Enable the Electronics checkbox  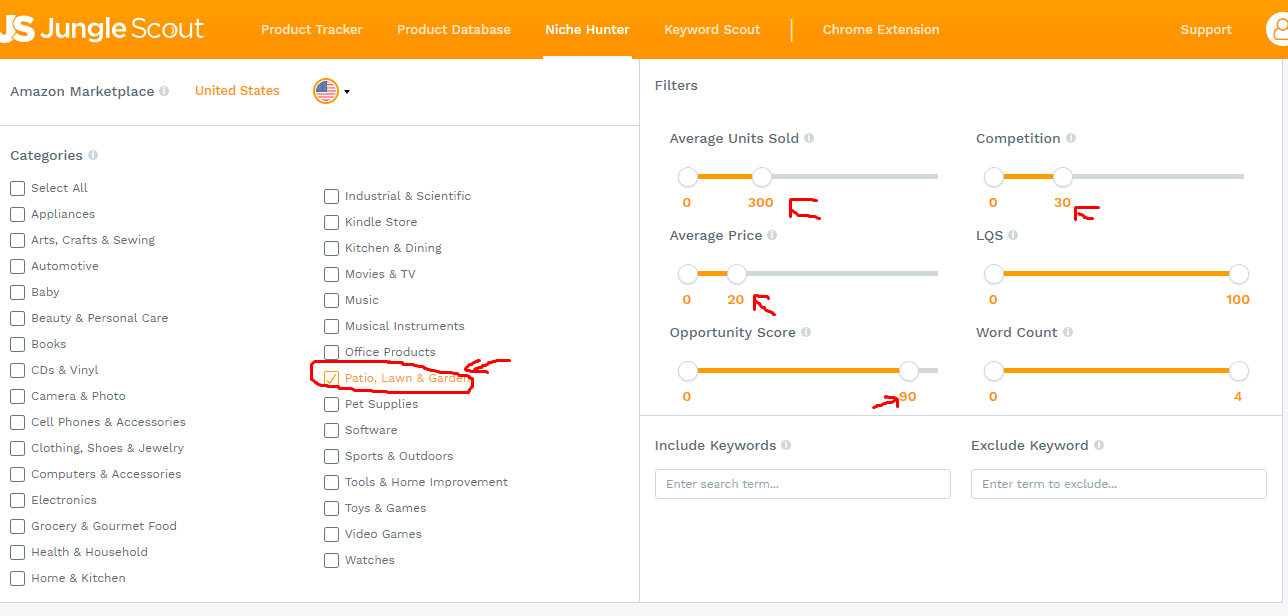pyautogui.click(x=18, y=500)
